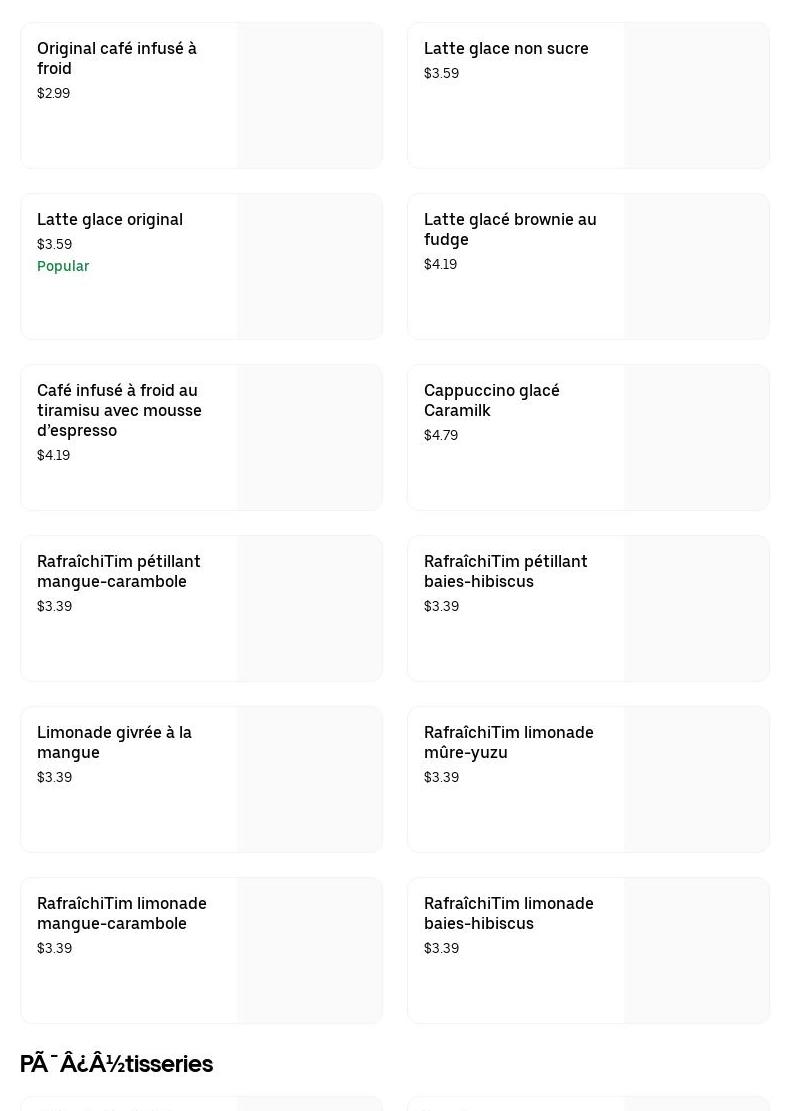Choose the Latte glace original title

[x=110, y=219]
